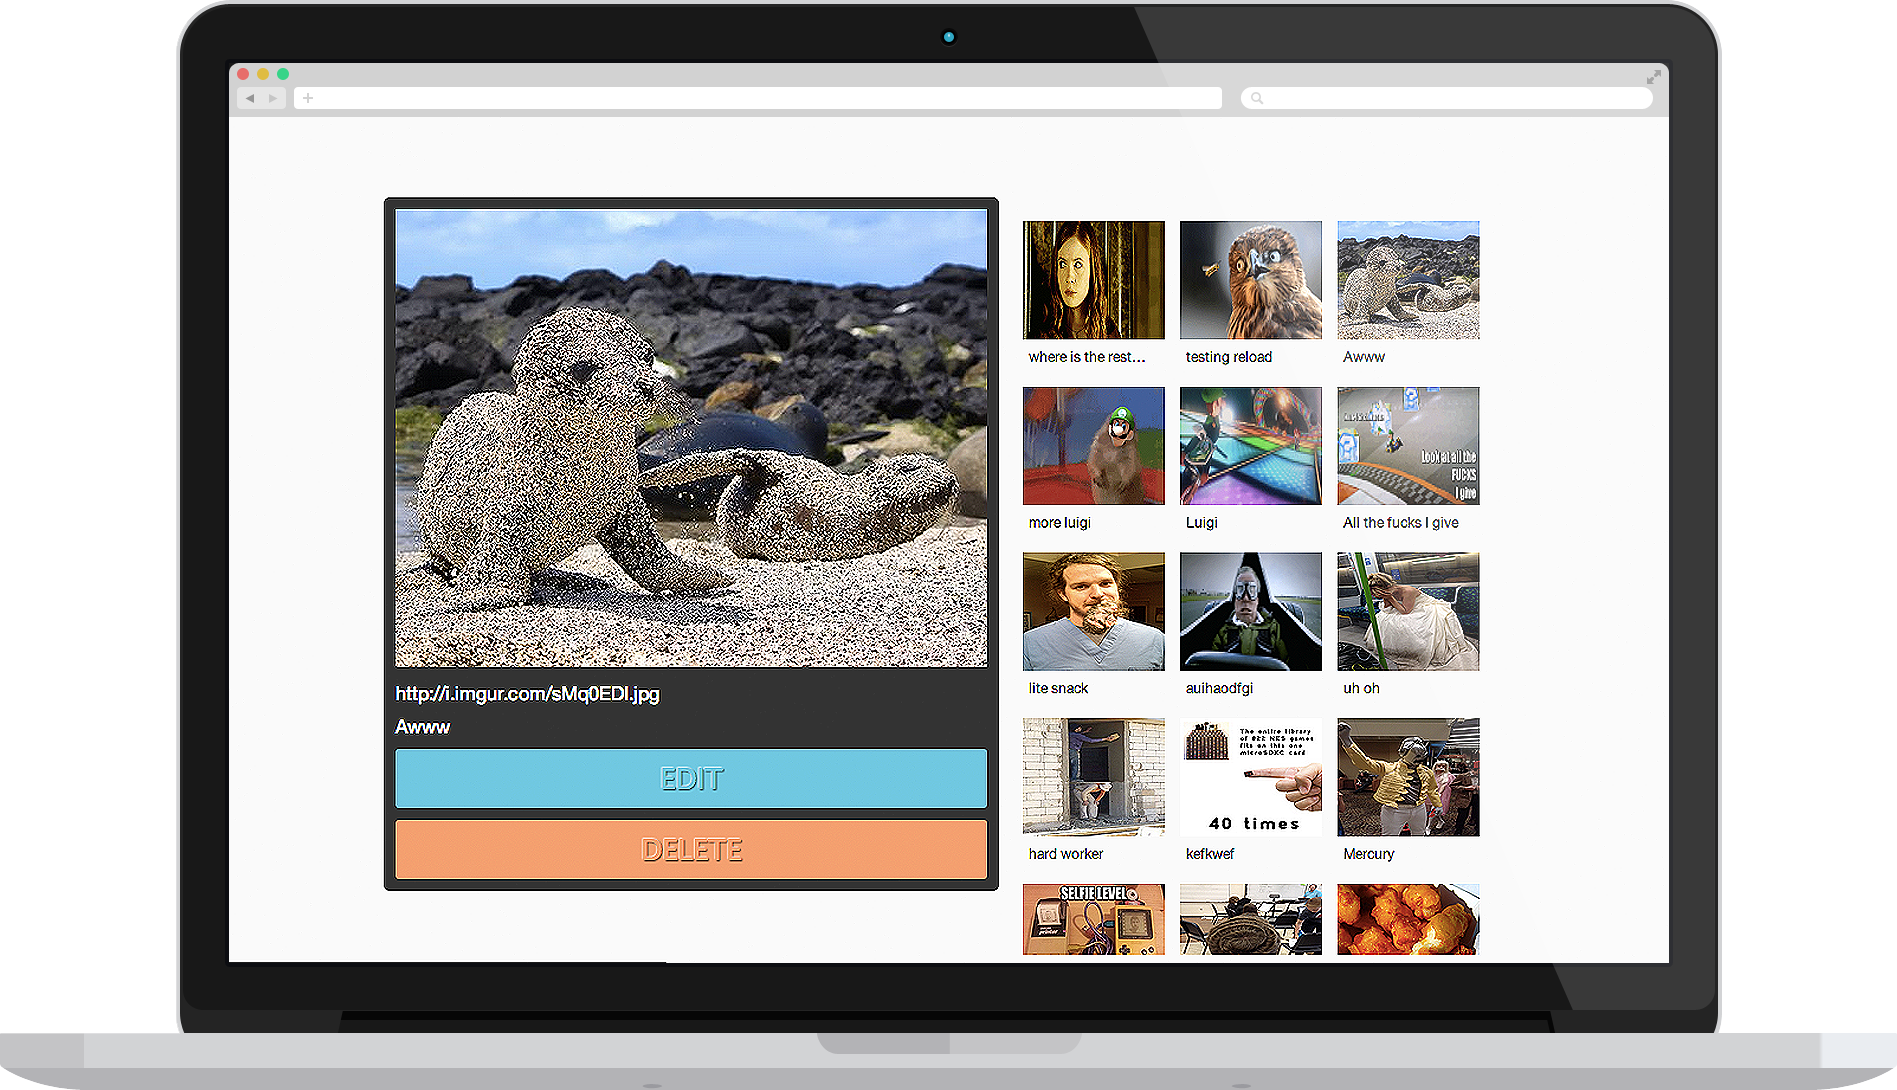Click the yellow minimize window dot
Viewport: 1897px width, 1090px height.
(x=263, y=74)
